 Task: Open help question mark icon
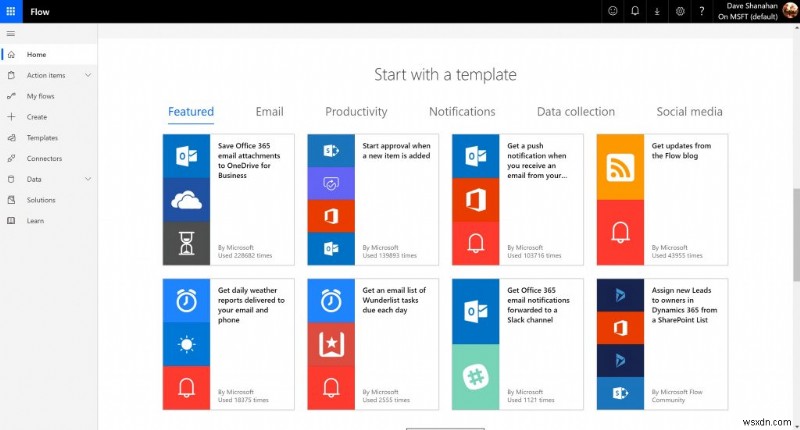tap(702, 11)
